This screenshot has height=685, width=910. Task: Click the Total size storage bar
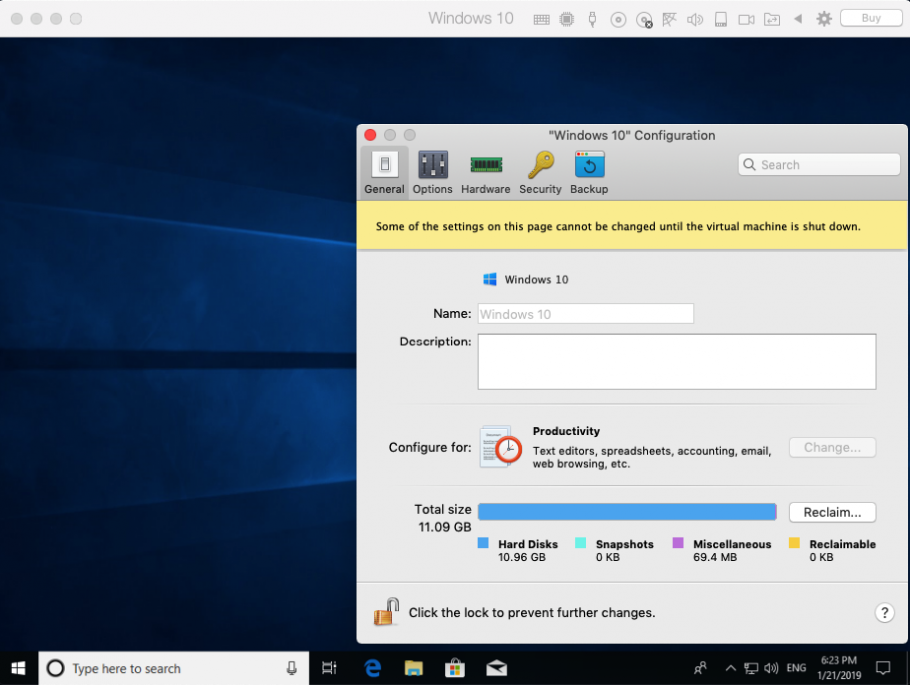627,511
